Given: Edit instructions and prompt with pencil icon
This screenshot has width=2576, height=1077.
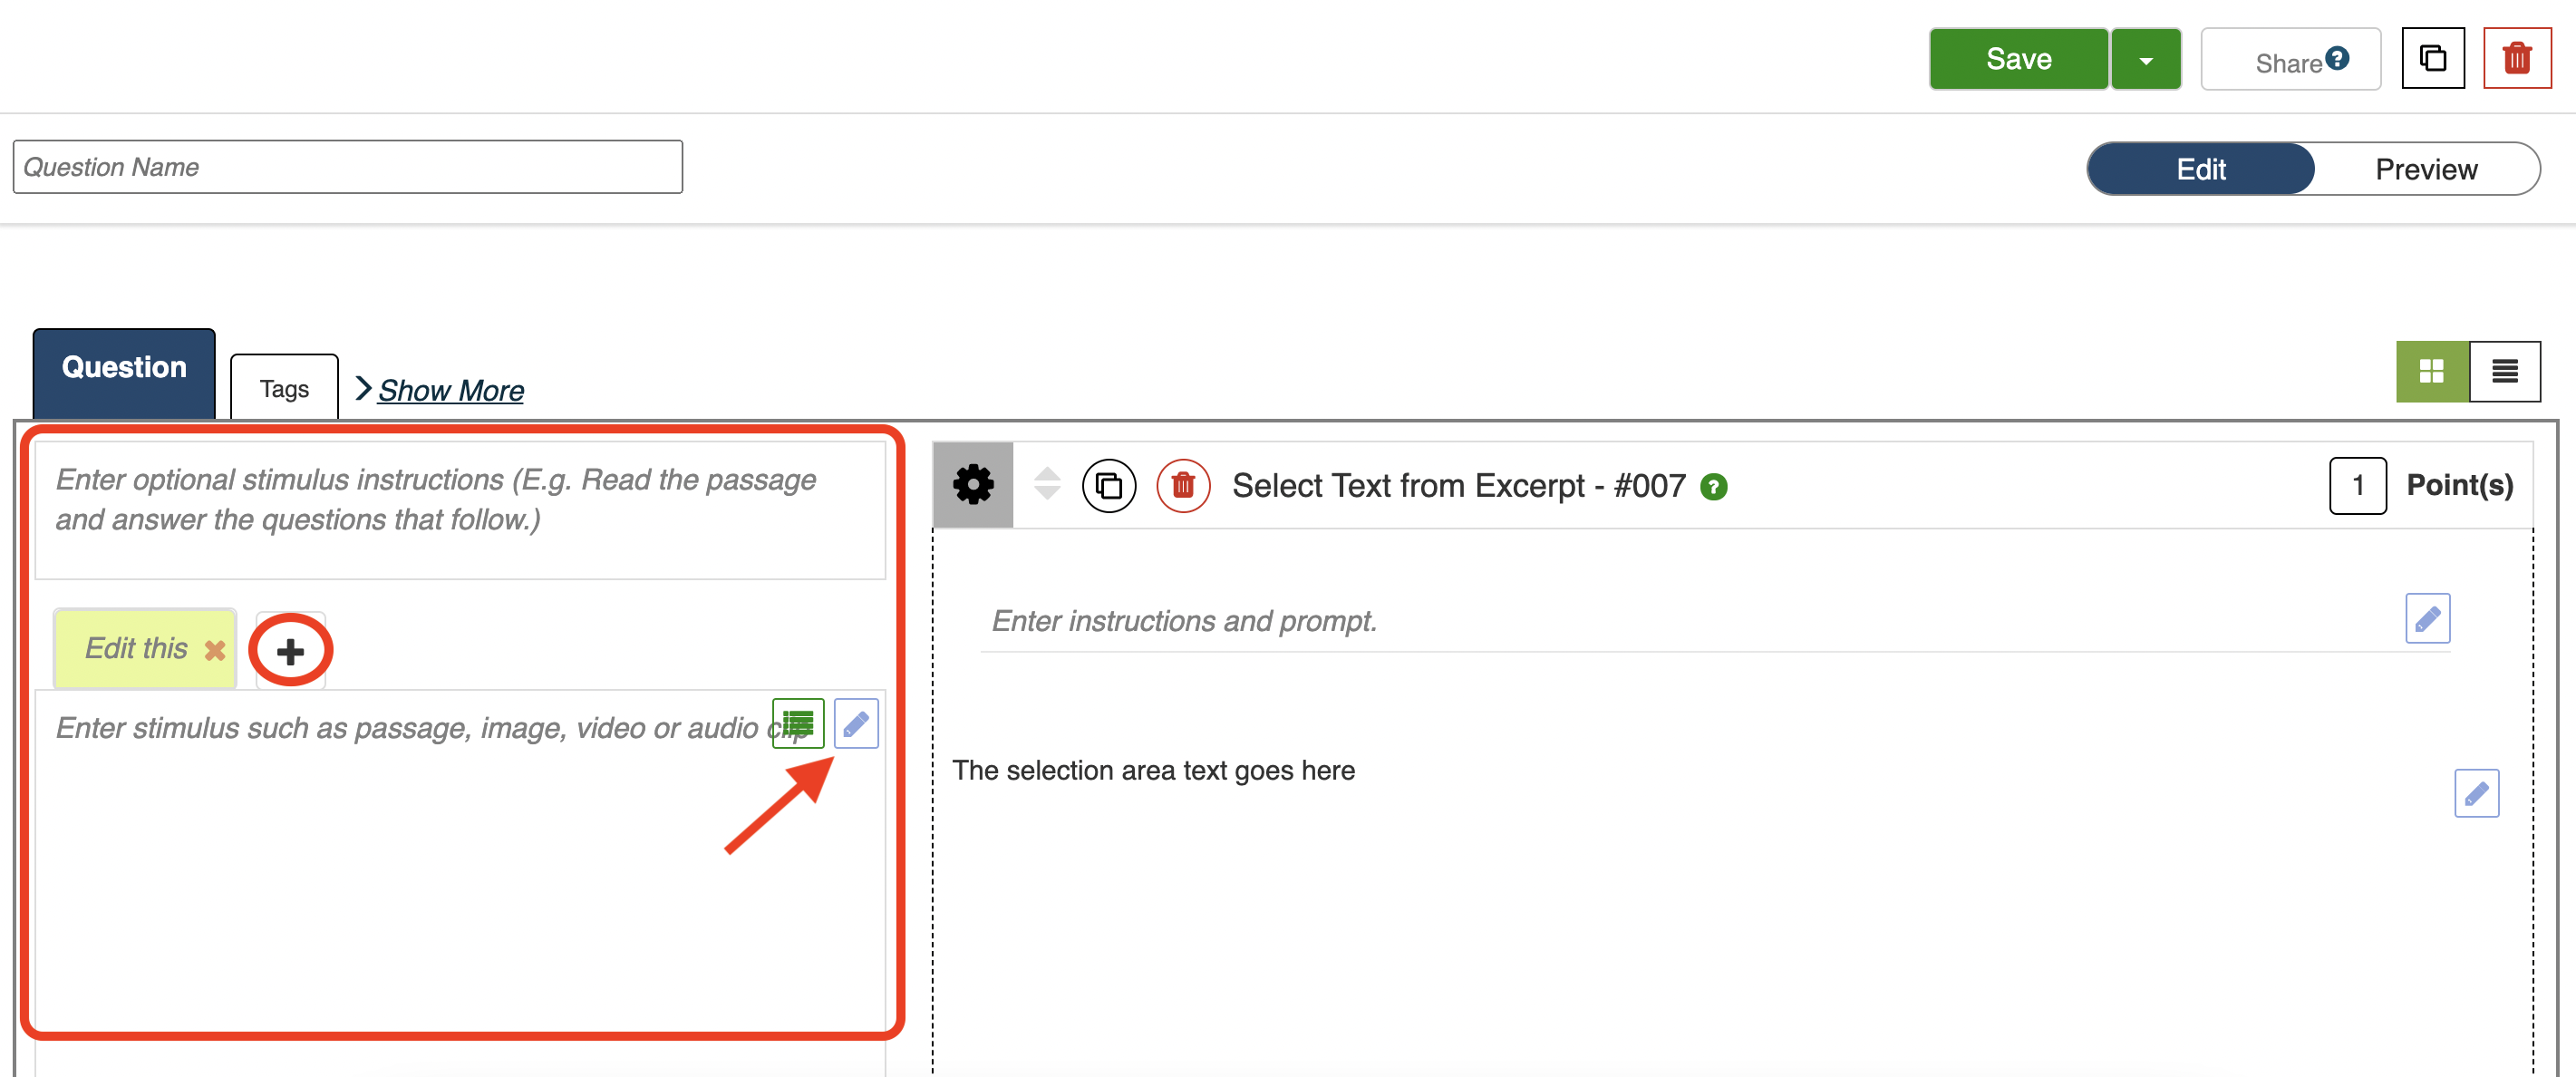Looking at the screenshot, I should point(2426,619).
